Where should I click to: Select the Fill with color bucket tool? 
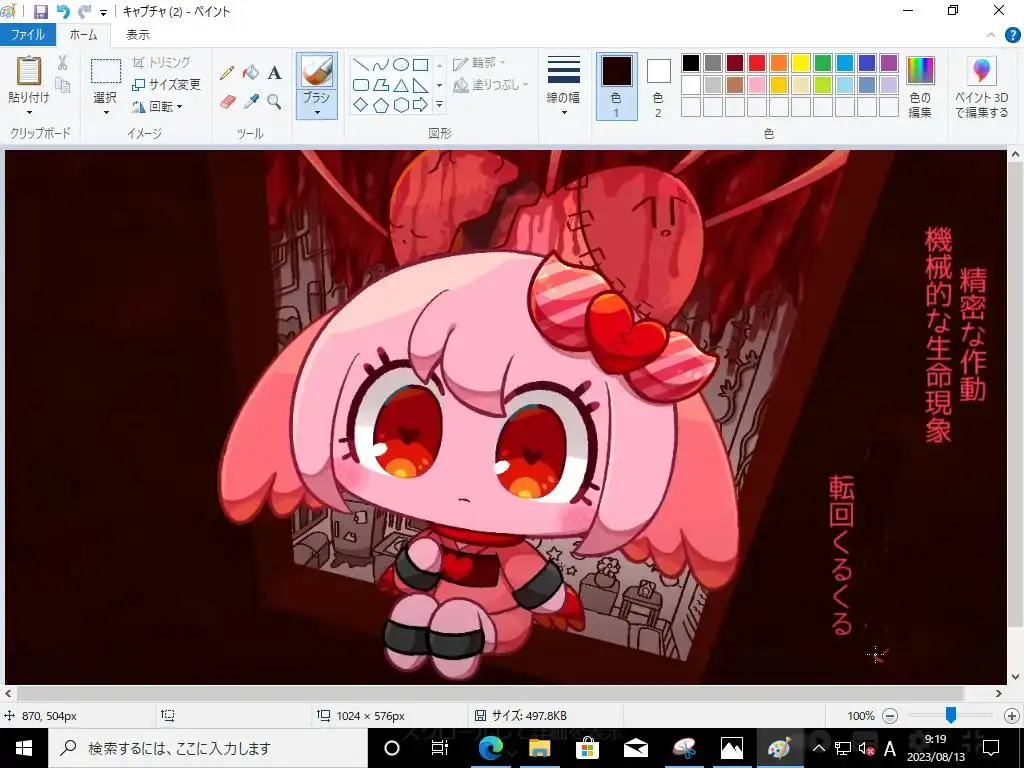[x=251, y=72]
